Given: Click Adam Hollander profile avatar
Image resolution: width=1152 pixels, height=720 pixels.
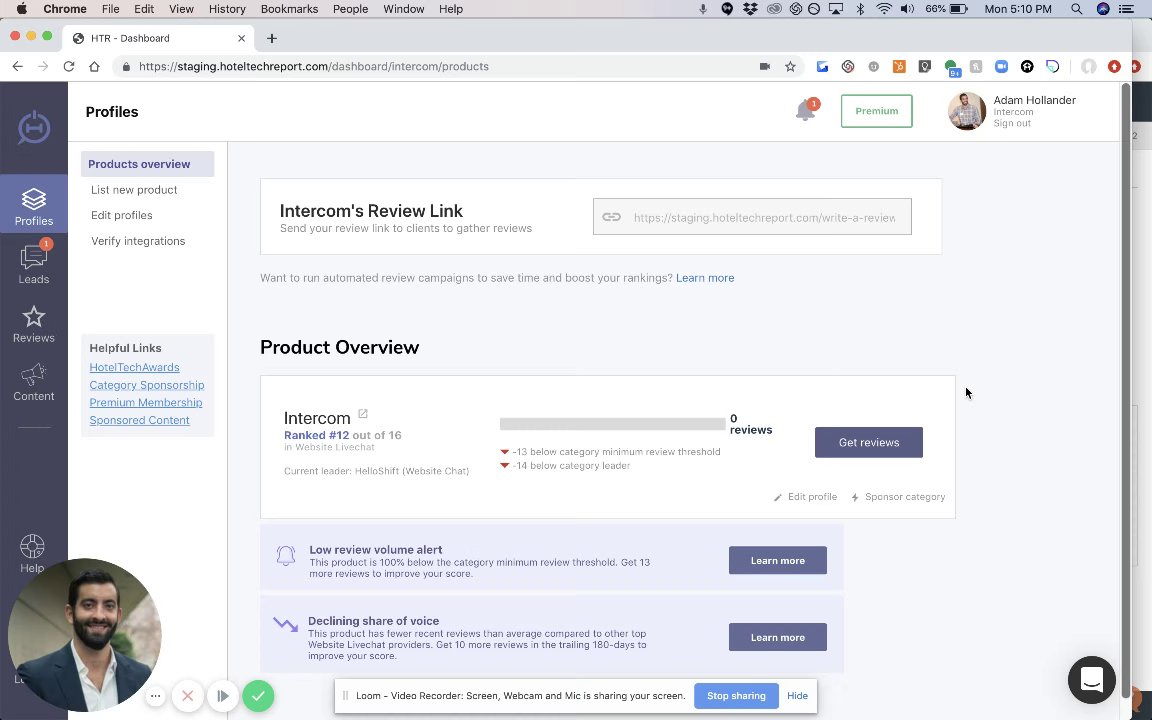Looking at the screenshot, I should (x=967, y=111).
